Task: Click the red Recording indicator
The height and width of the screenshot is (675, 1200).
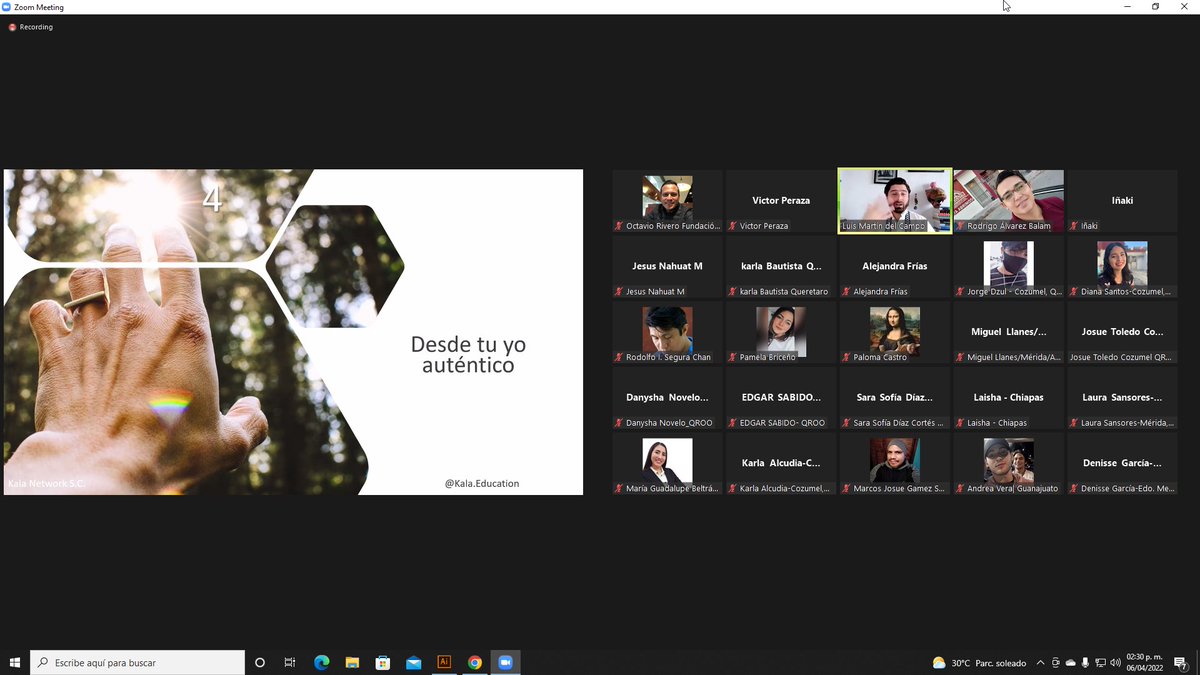Action: pos(31,27)
